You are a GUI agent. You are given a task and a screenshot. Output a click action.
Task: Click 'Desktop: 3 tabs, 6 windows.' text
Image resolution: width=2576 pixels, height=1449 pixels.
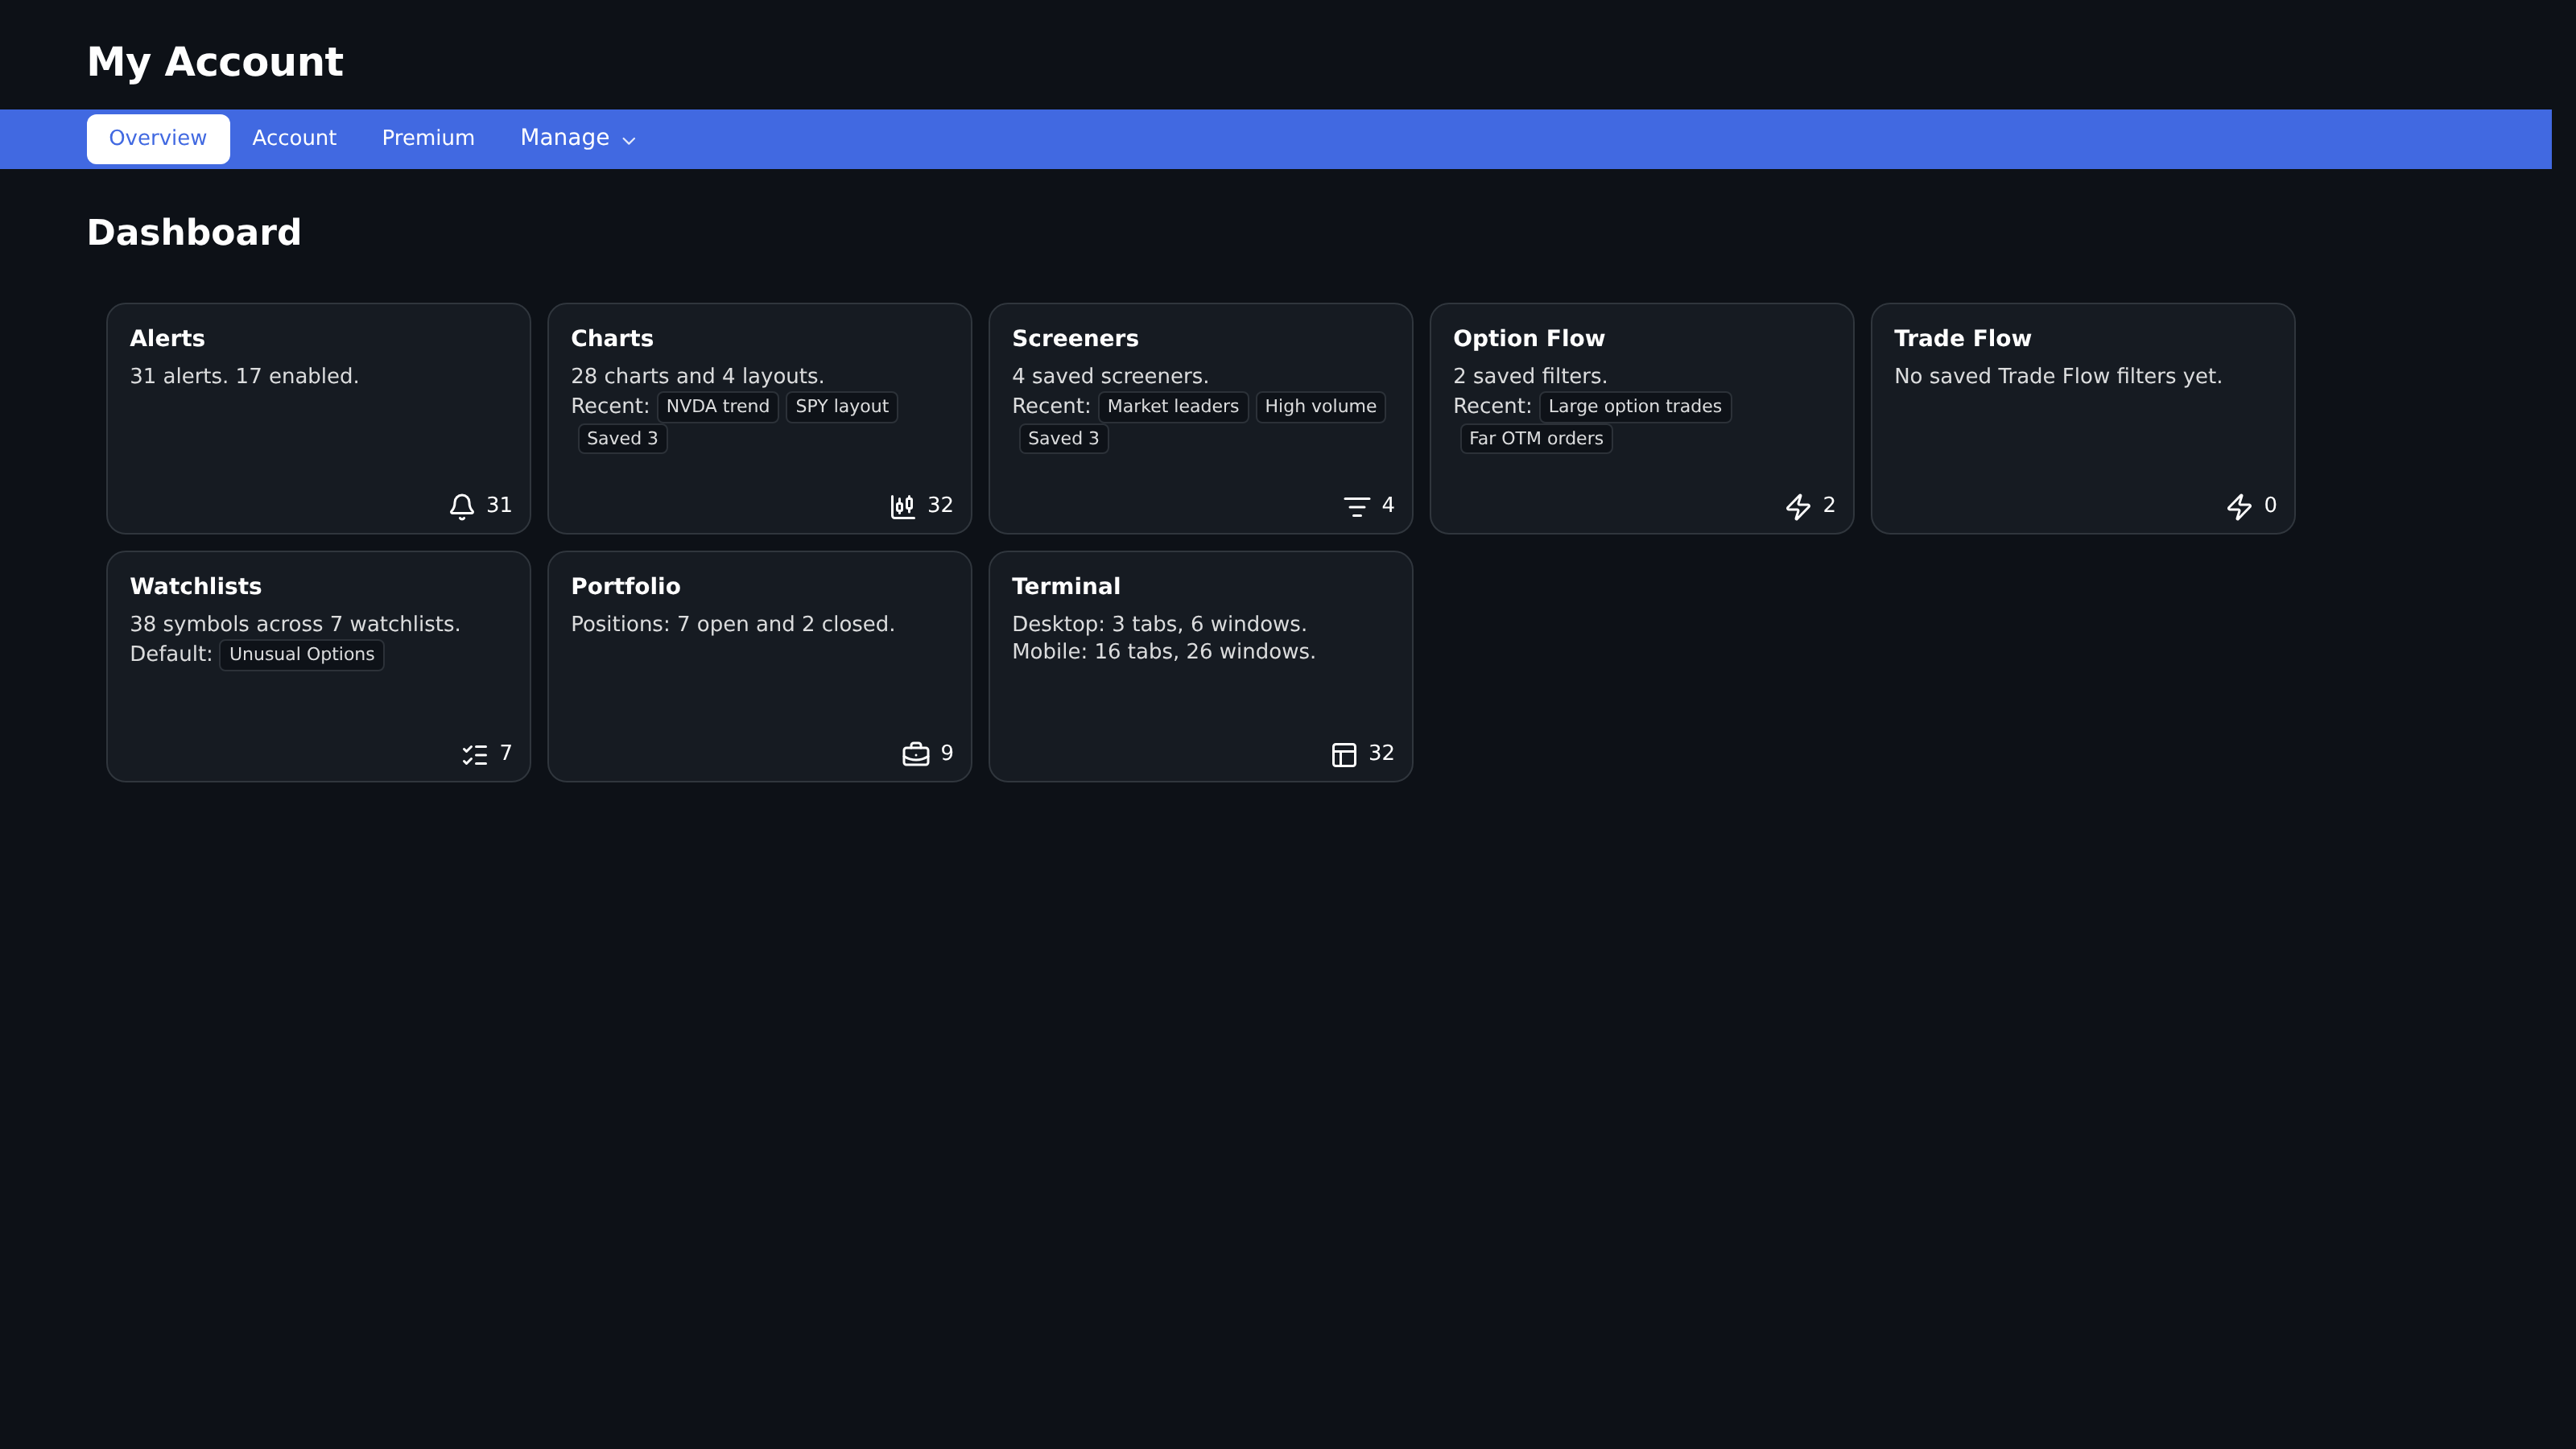coord(1159,624)
